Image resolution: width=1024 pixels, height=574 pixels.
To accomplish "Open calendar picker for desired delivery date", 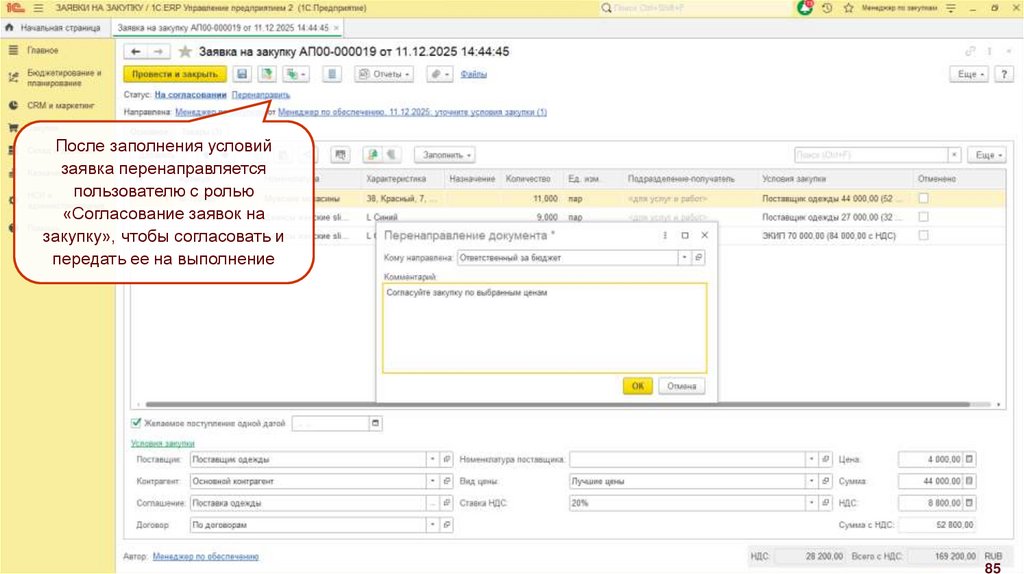I will point(375,423).
